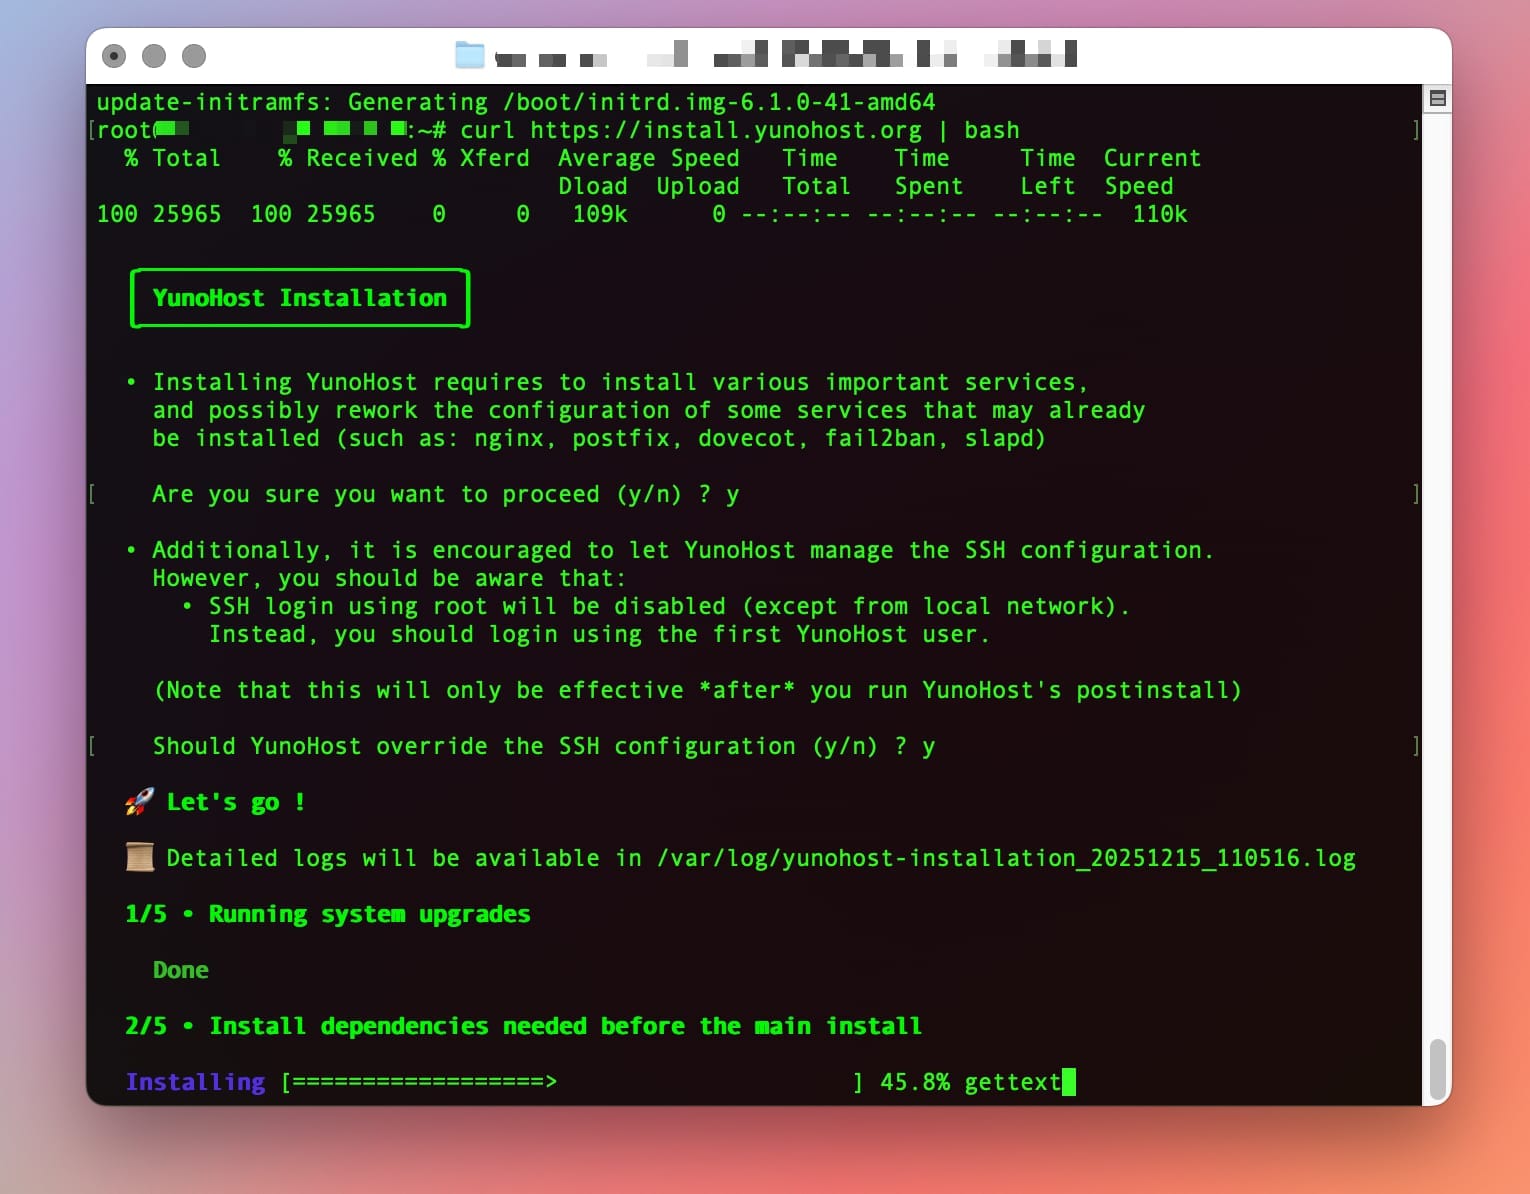The image size is (1530, 1194).
Task: Click the gettext installation progress bar
Action: click(x=570, y=1081)
